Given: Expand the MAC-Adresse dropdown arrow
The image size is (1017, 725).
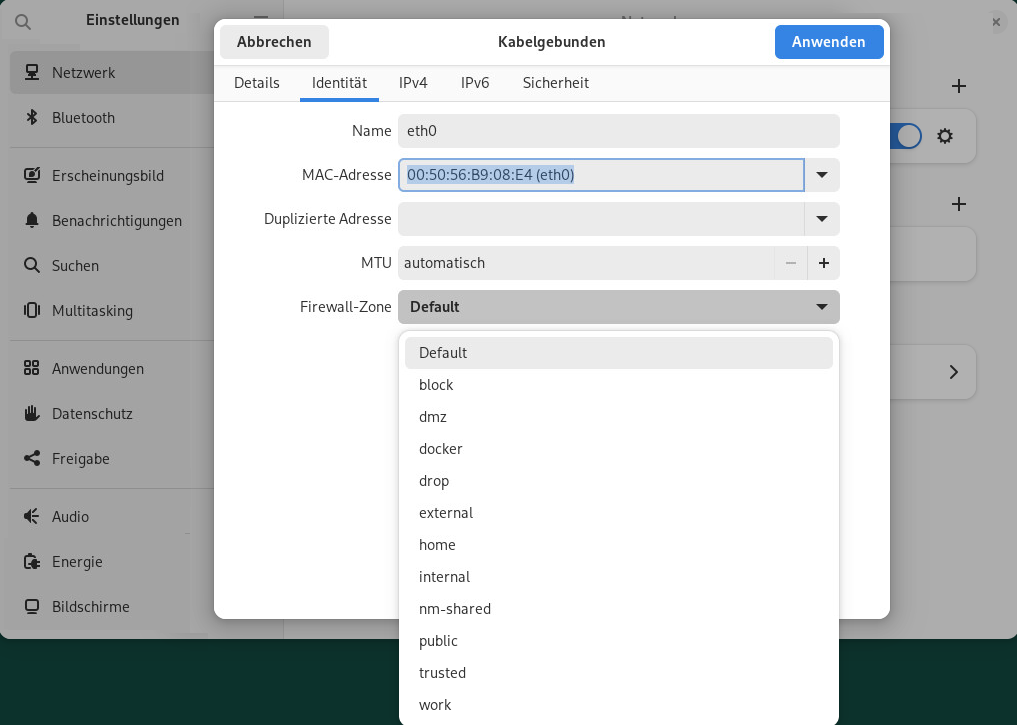Looking at the screenshot, I should [822, 175].
